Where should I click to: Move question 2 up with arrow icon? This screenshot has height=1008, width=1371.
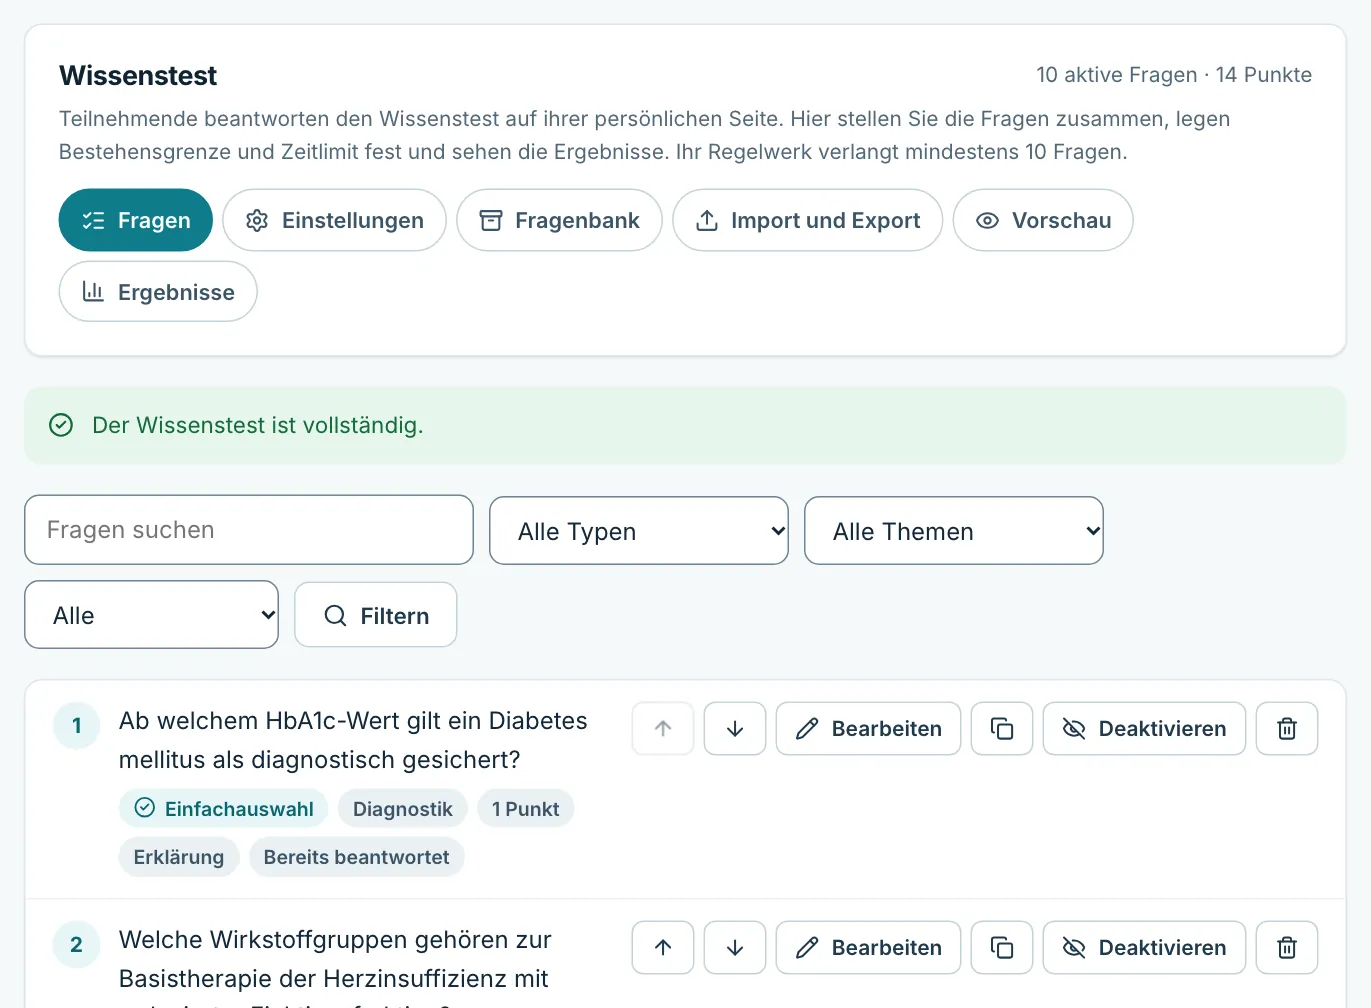[x=663, y=948]
